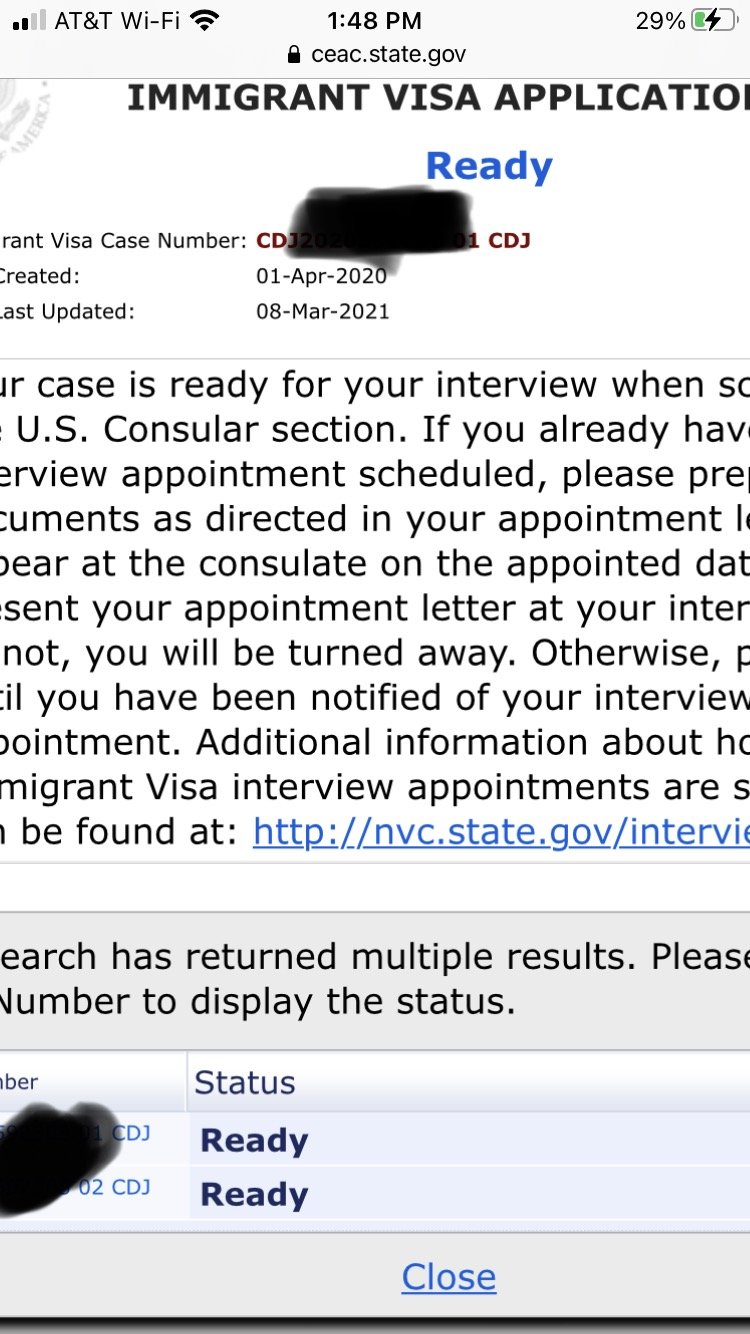The image size is (750, 1334).
Task: Open the nvc.state.gov interview link
Action: tap(501, 830)
